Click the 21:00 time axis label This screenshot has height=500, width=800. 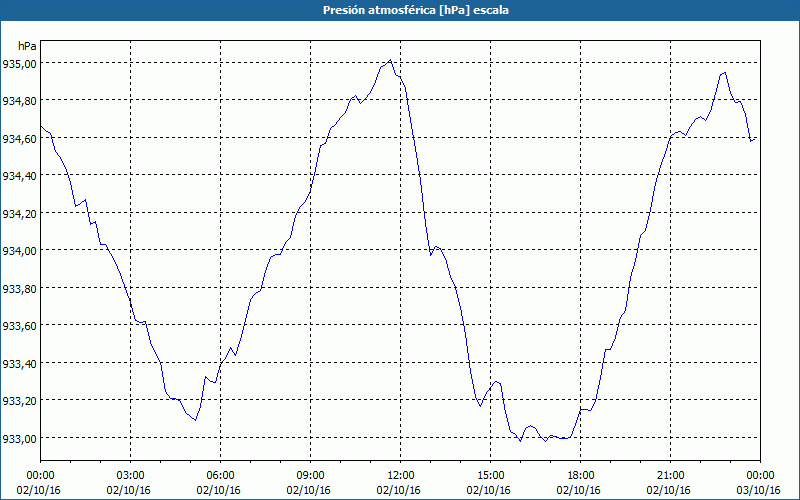670,476
